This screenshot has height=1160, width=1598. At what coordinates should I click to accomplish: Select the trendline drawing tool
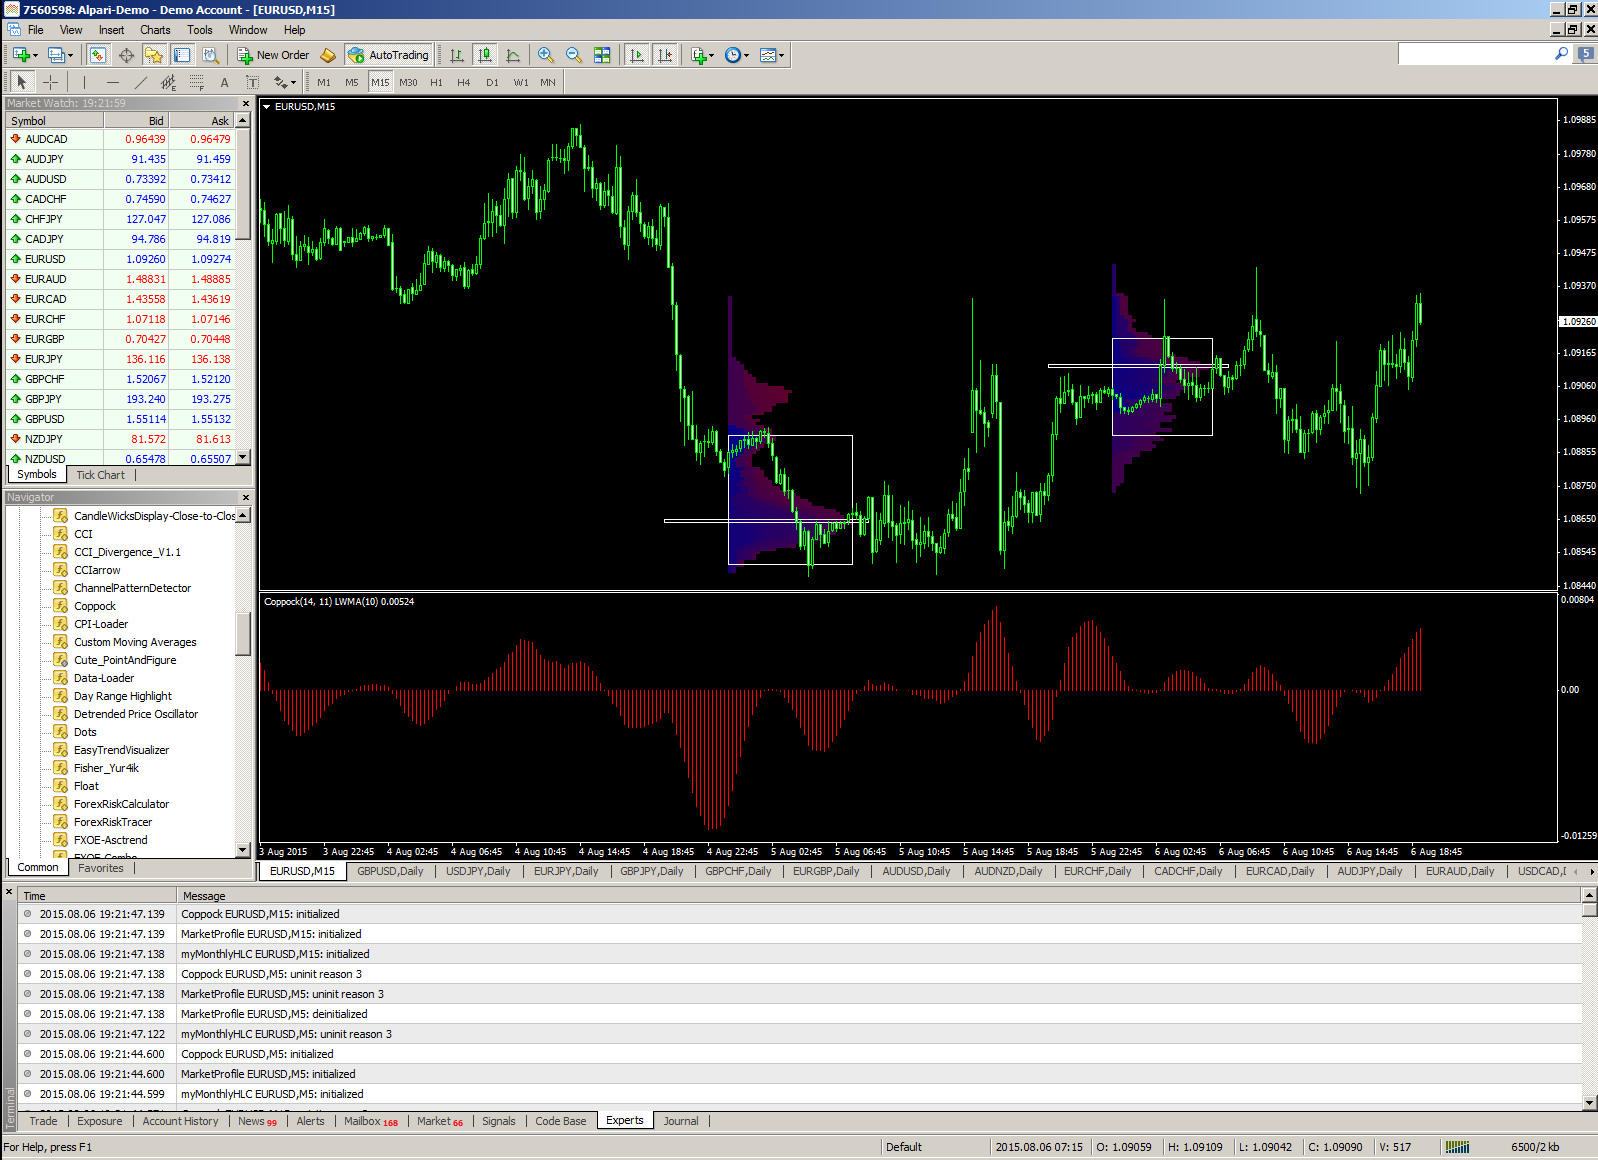coord(140,82)
